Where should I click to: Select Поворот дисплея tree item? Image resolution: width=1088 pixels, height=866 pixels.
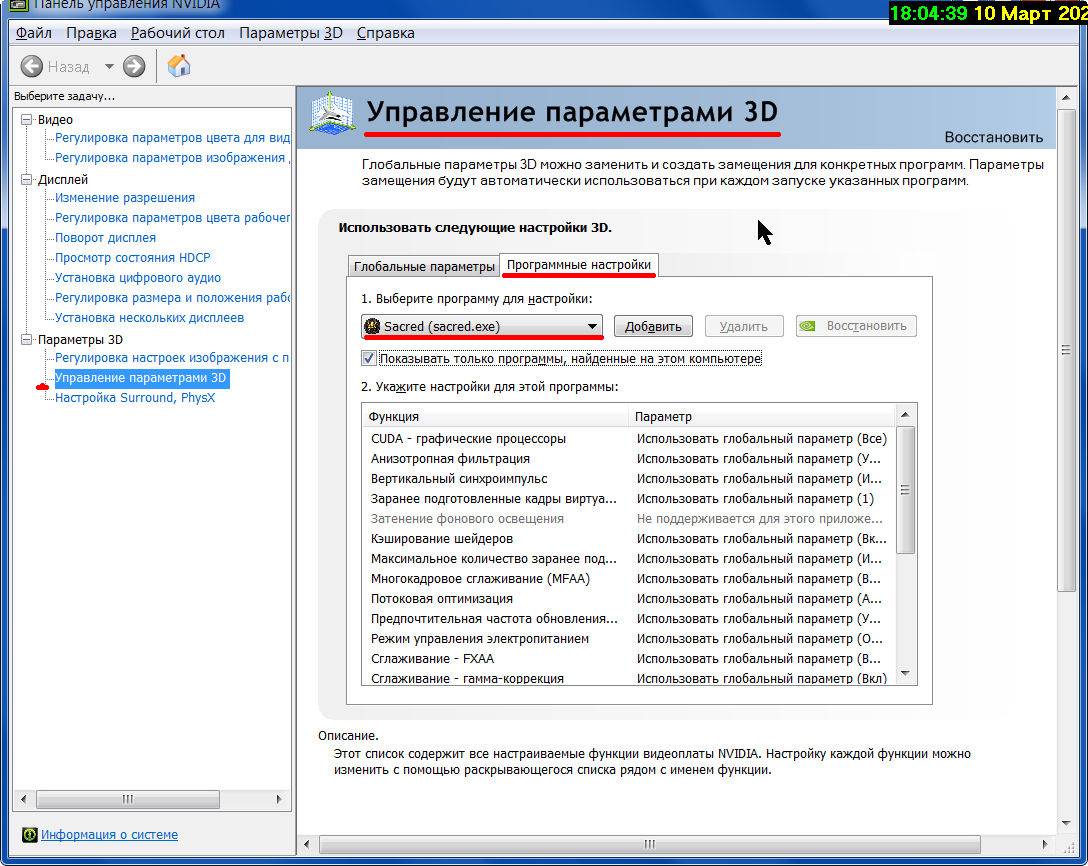(x=105, y=237)
